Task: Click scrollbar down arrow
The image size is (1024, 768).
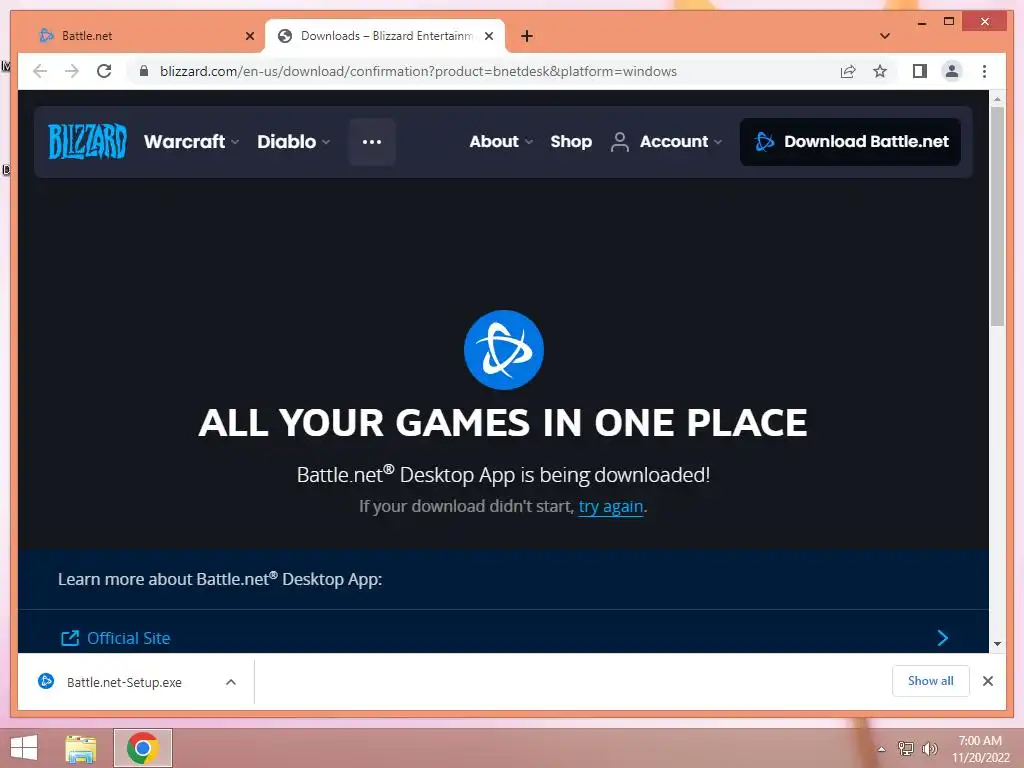Action: pos(997,644)
